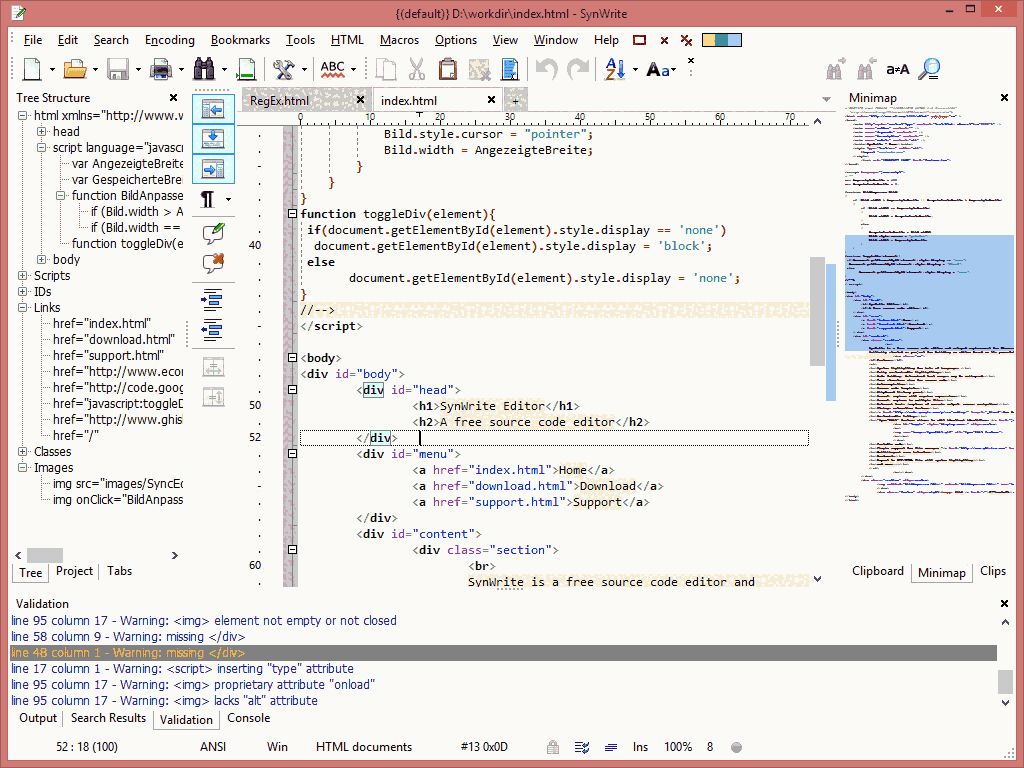Toggle the bottom output panel button
Image resolution: width=1024 pixels, height=768 pixels.
tap(212, 138)
